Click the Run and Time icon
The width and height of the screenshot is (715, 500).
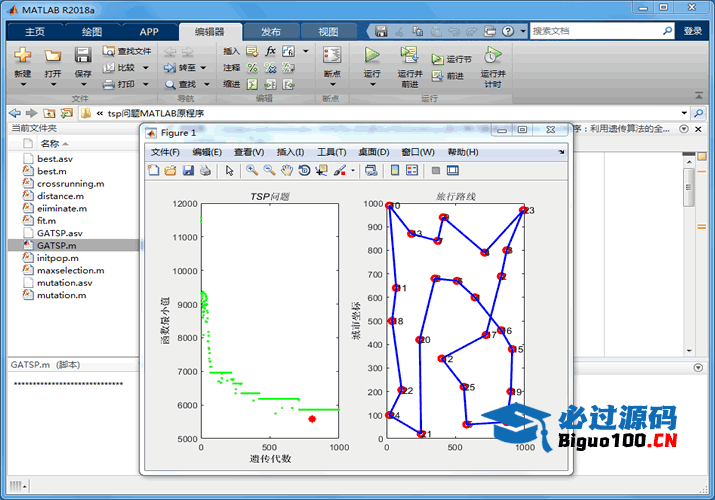pyautogui.click(x=492, y=55)
